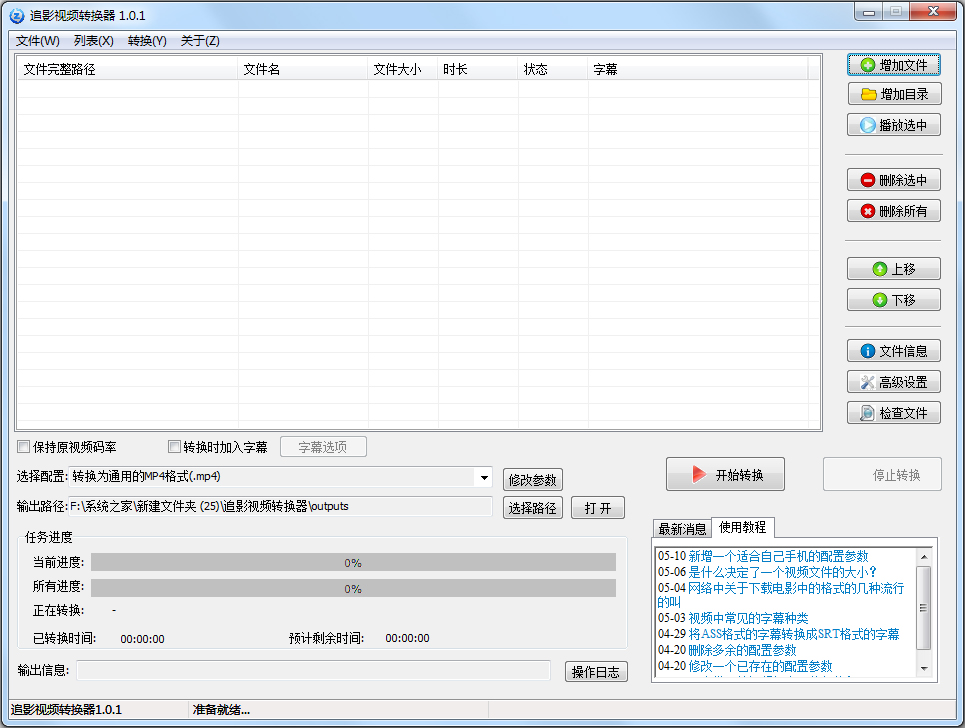Expand the 选择配置 format dropdown
The width and height of the screenshot is (965, 728).
tap(483, 478)
